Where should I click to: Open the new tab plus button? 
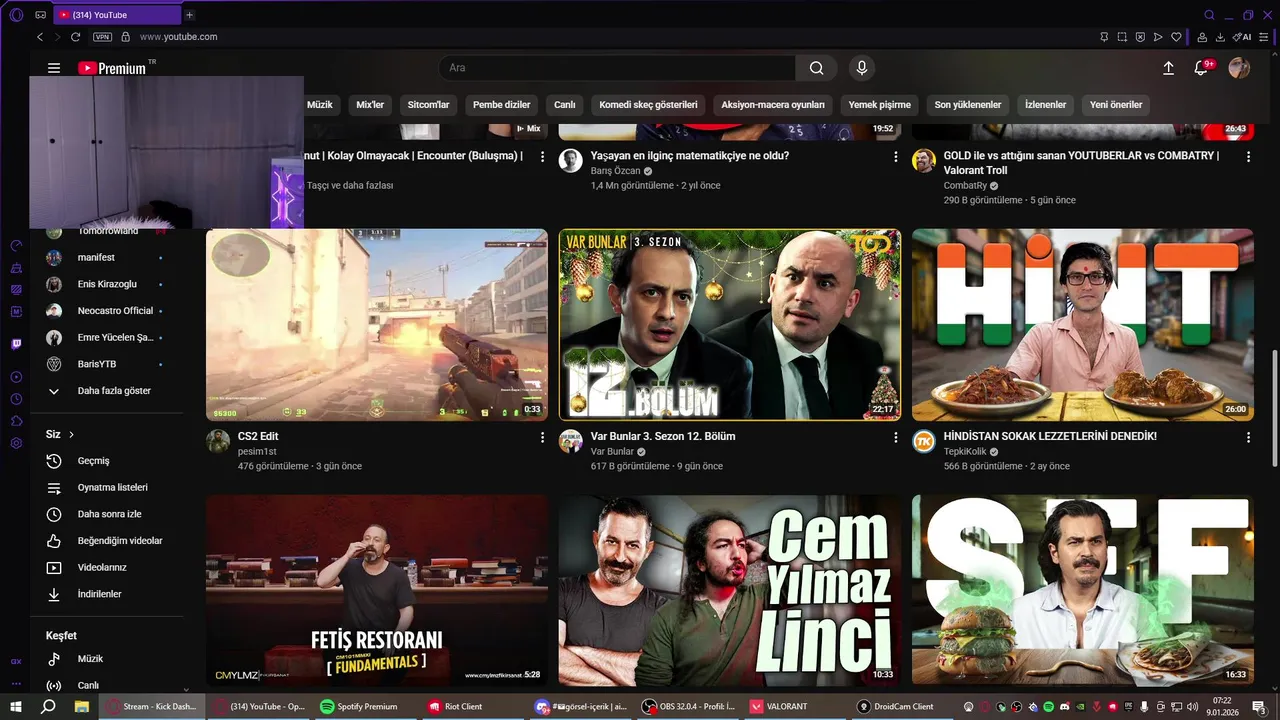click(189, 15)
